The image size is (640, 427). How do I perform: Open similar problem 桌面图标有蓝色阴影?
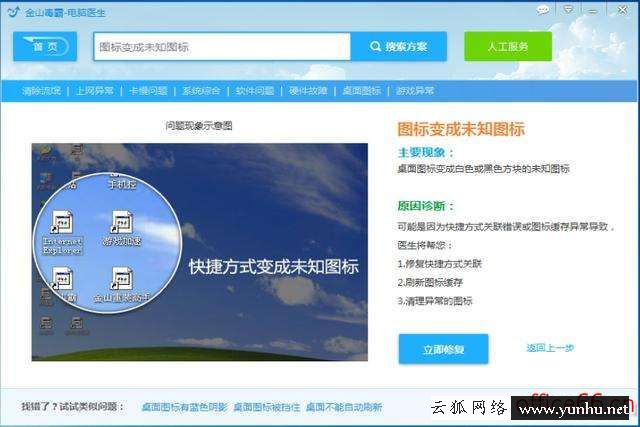(184, 407)
